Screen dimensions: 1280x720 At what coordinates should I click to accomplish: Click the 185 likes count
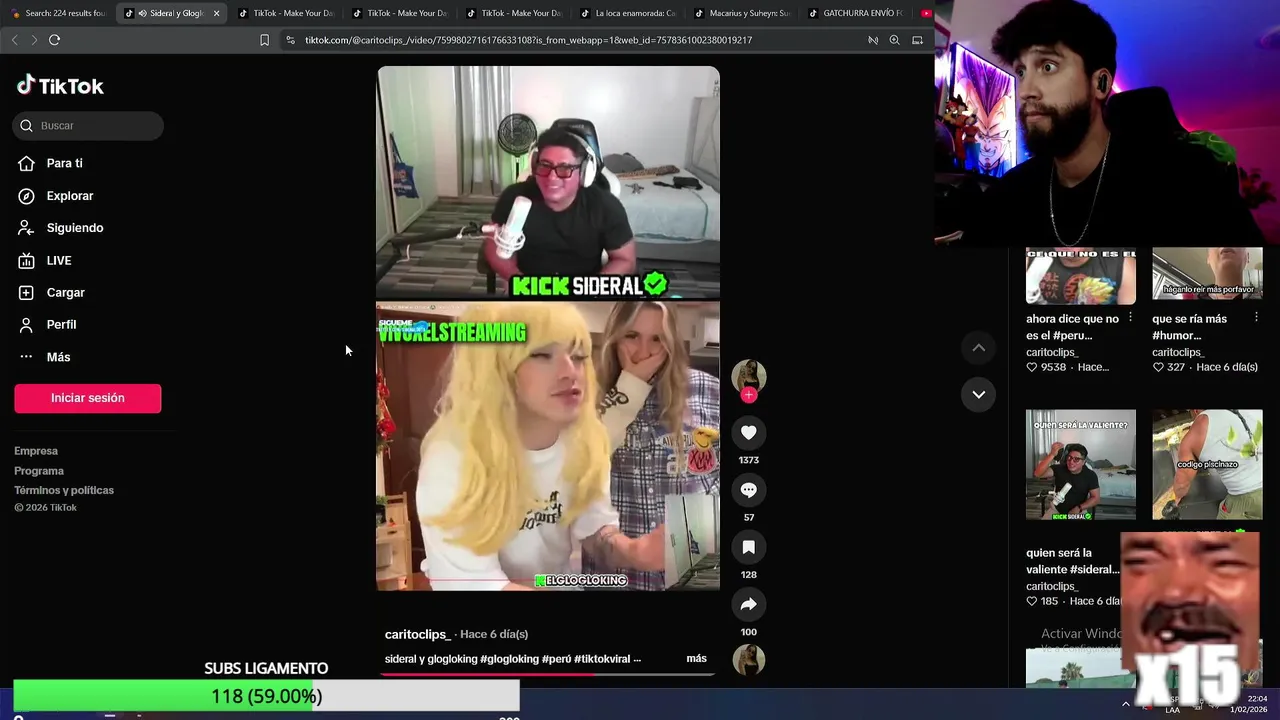coord(1042,601)
